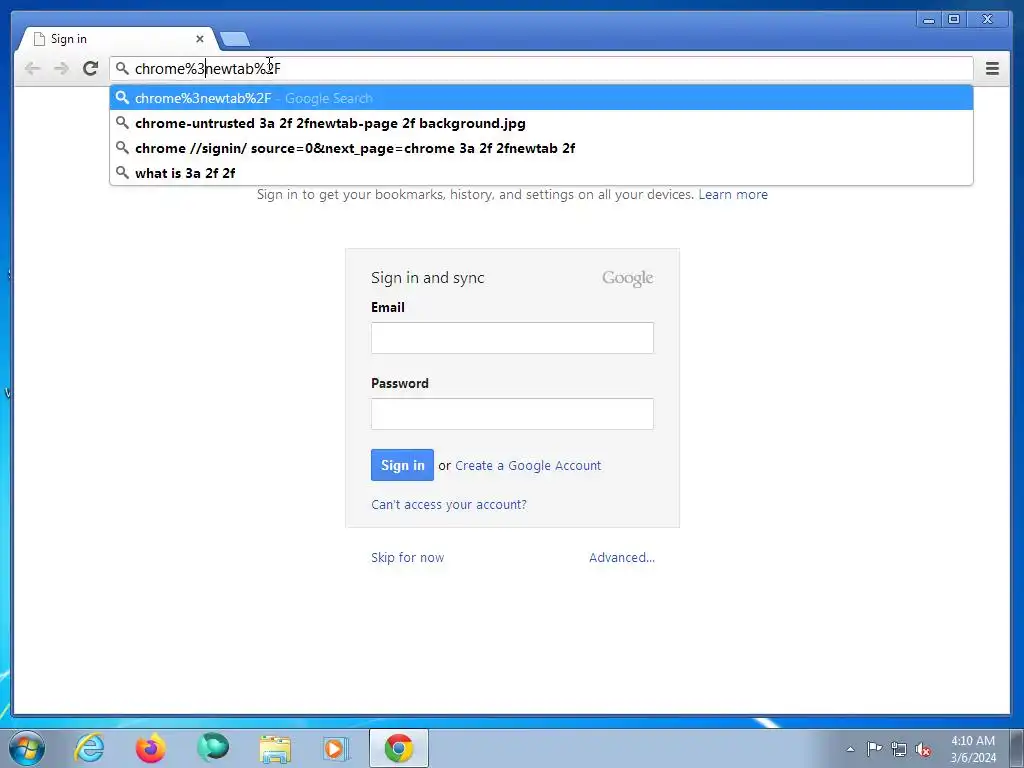
Task: Click the Chrome back arrow button
Action: coord(32,69)
